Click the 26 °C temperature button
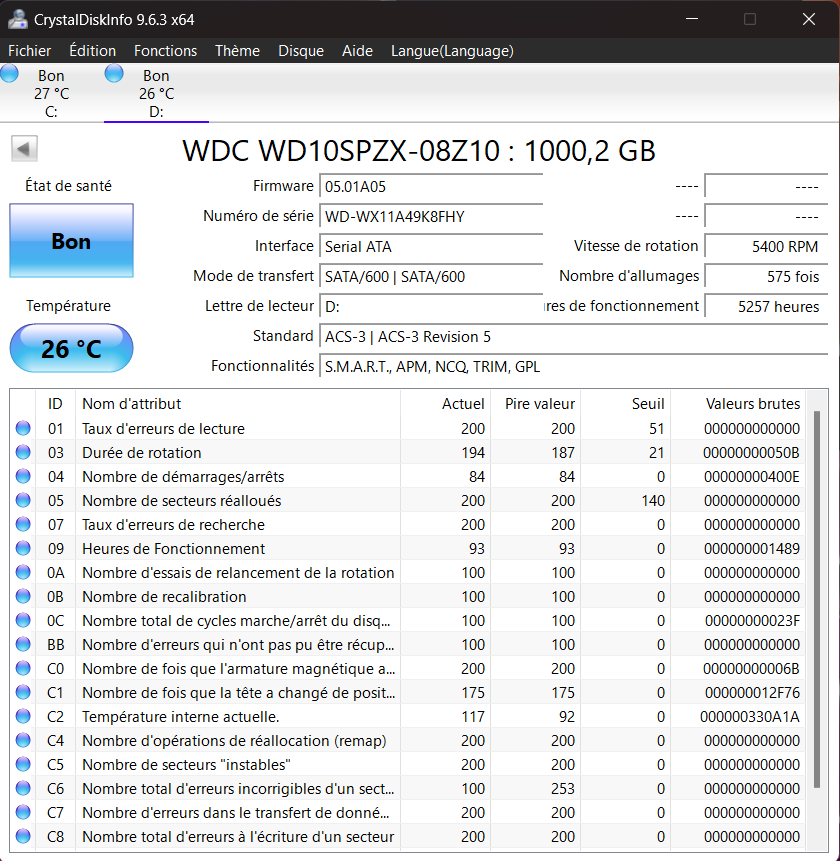840x861 pixels. [x=71, y=348]
